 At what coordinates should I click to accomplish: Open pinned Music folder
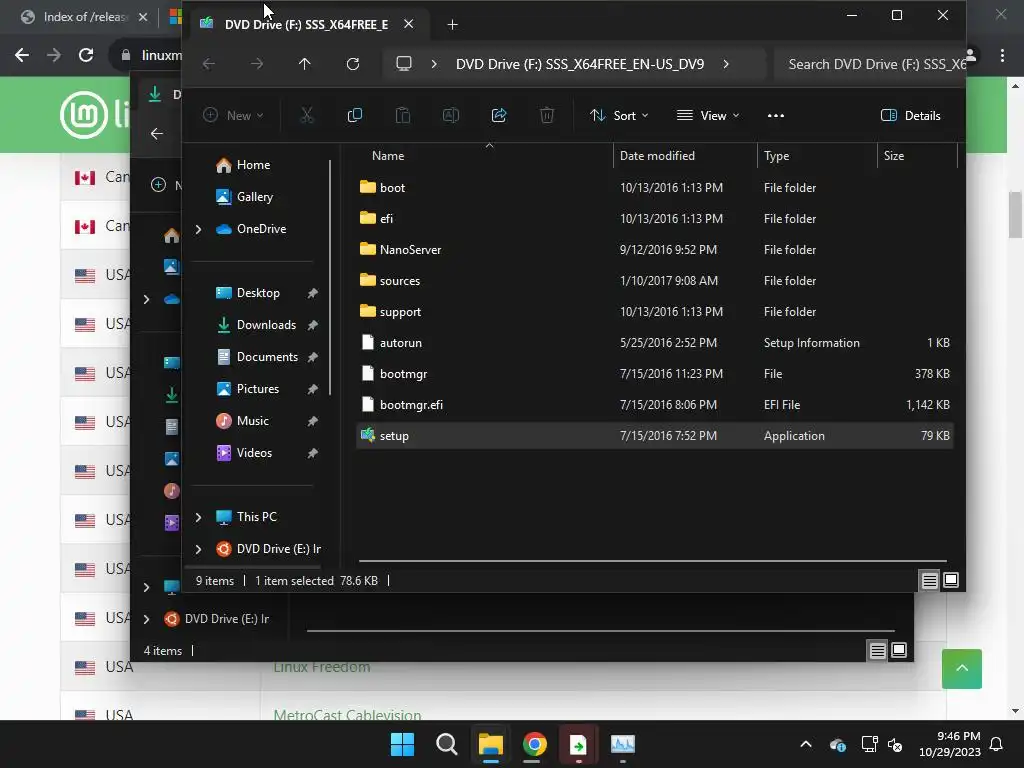[252, 421]
